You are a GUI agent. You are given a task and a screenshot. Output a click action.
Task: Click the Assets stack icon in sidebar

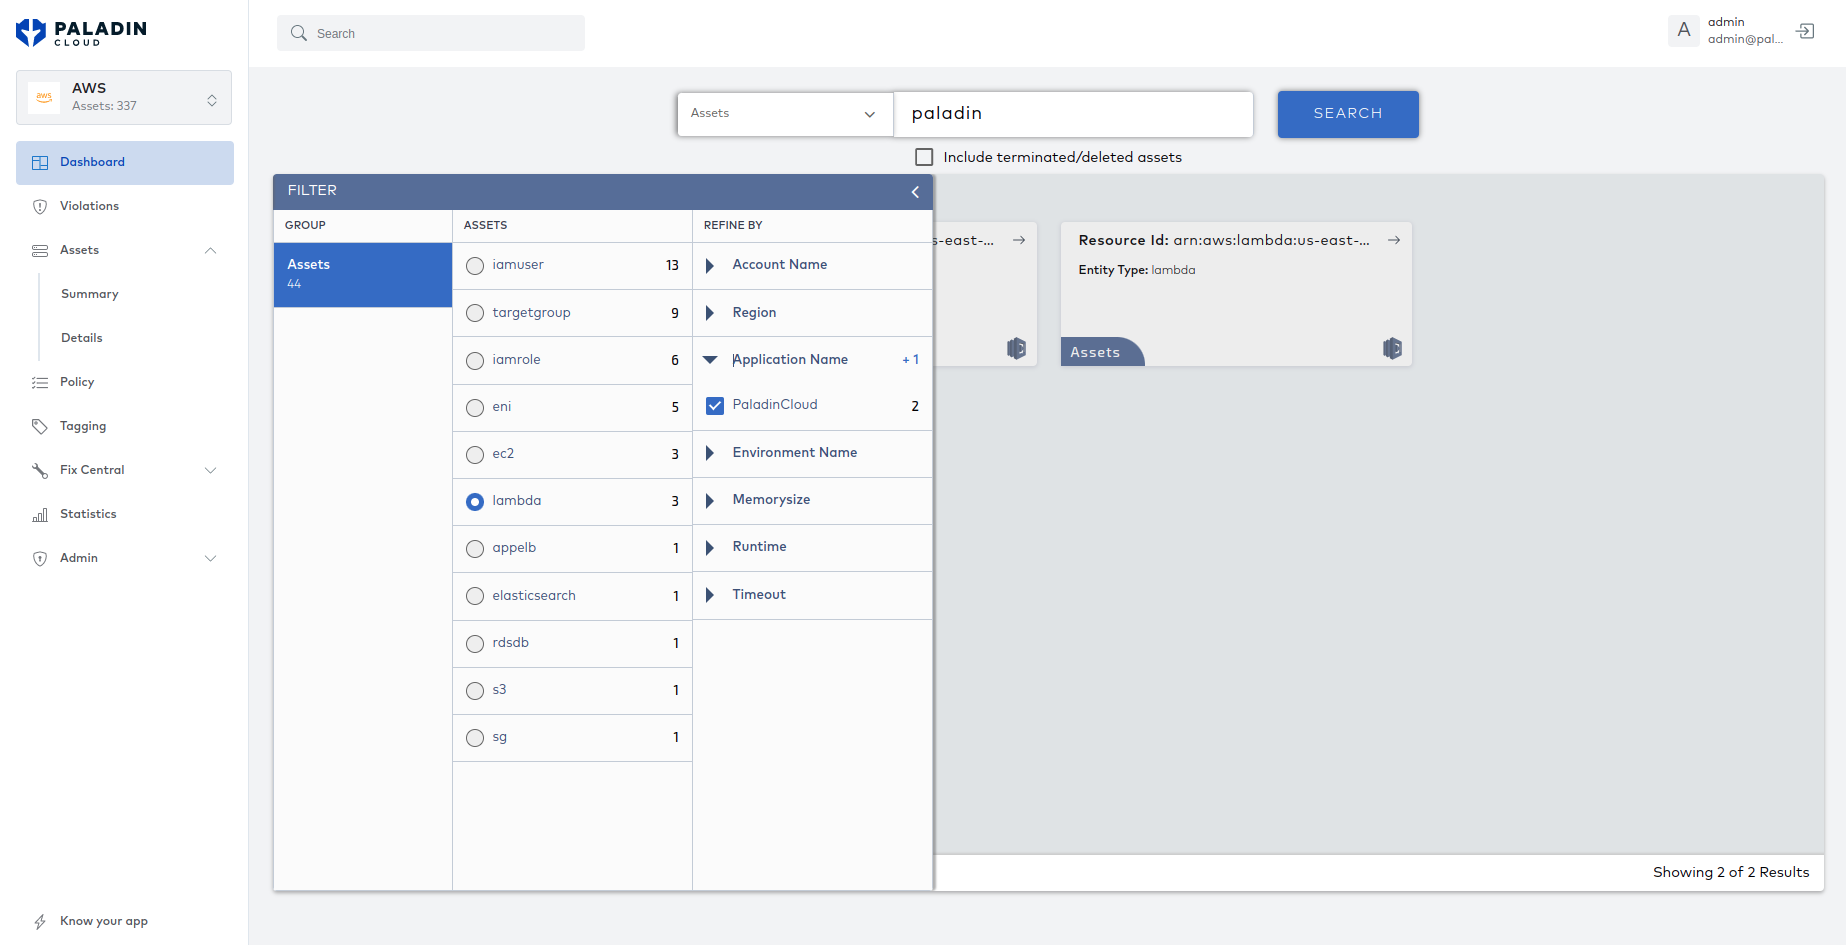click(x=40, y=250)
